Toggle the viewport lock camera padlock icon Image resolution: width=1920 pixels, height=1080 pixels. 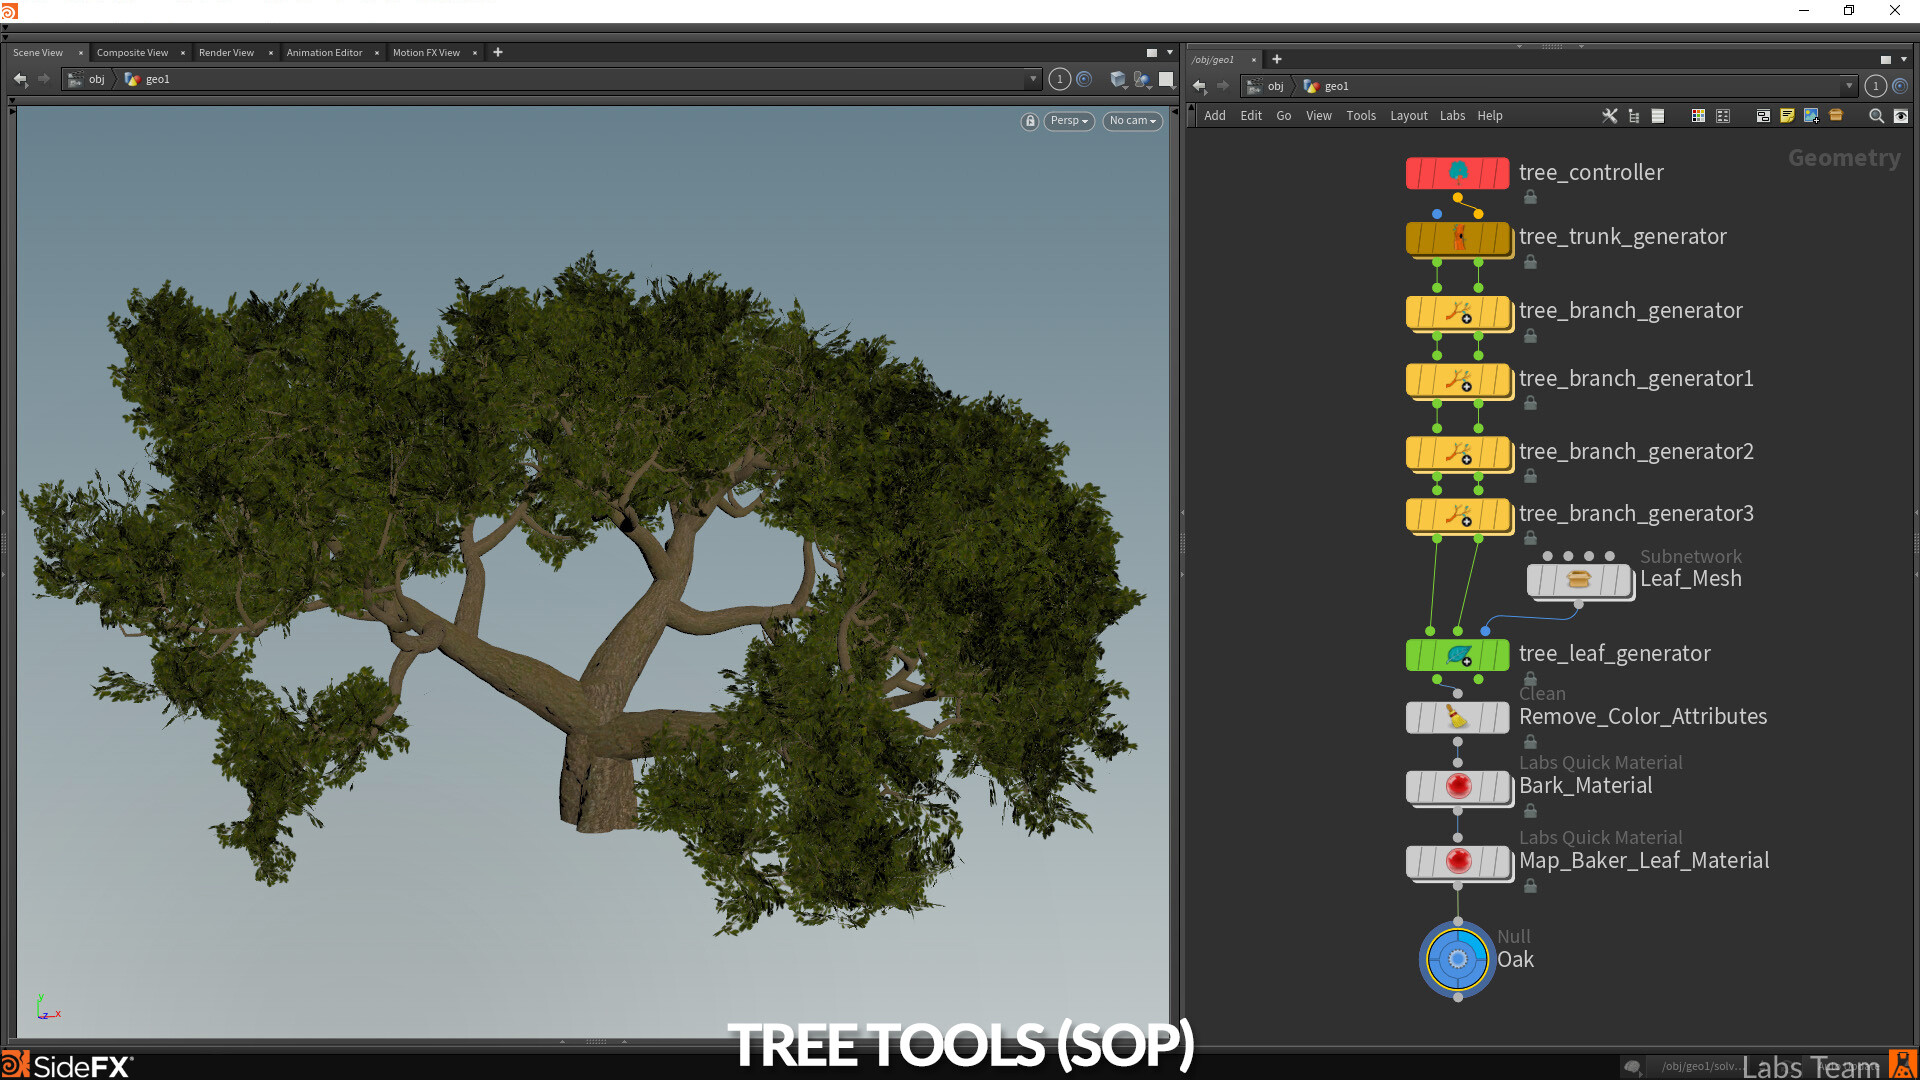pos(1030,121)
